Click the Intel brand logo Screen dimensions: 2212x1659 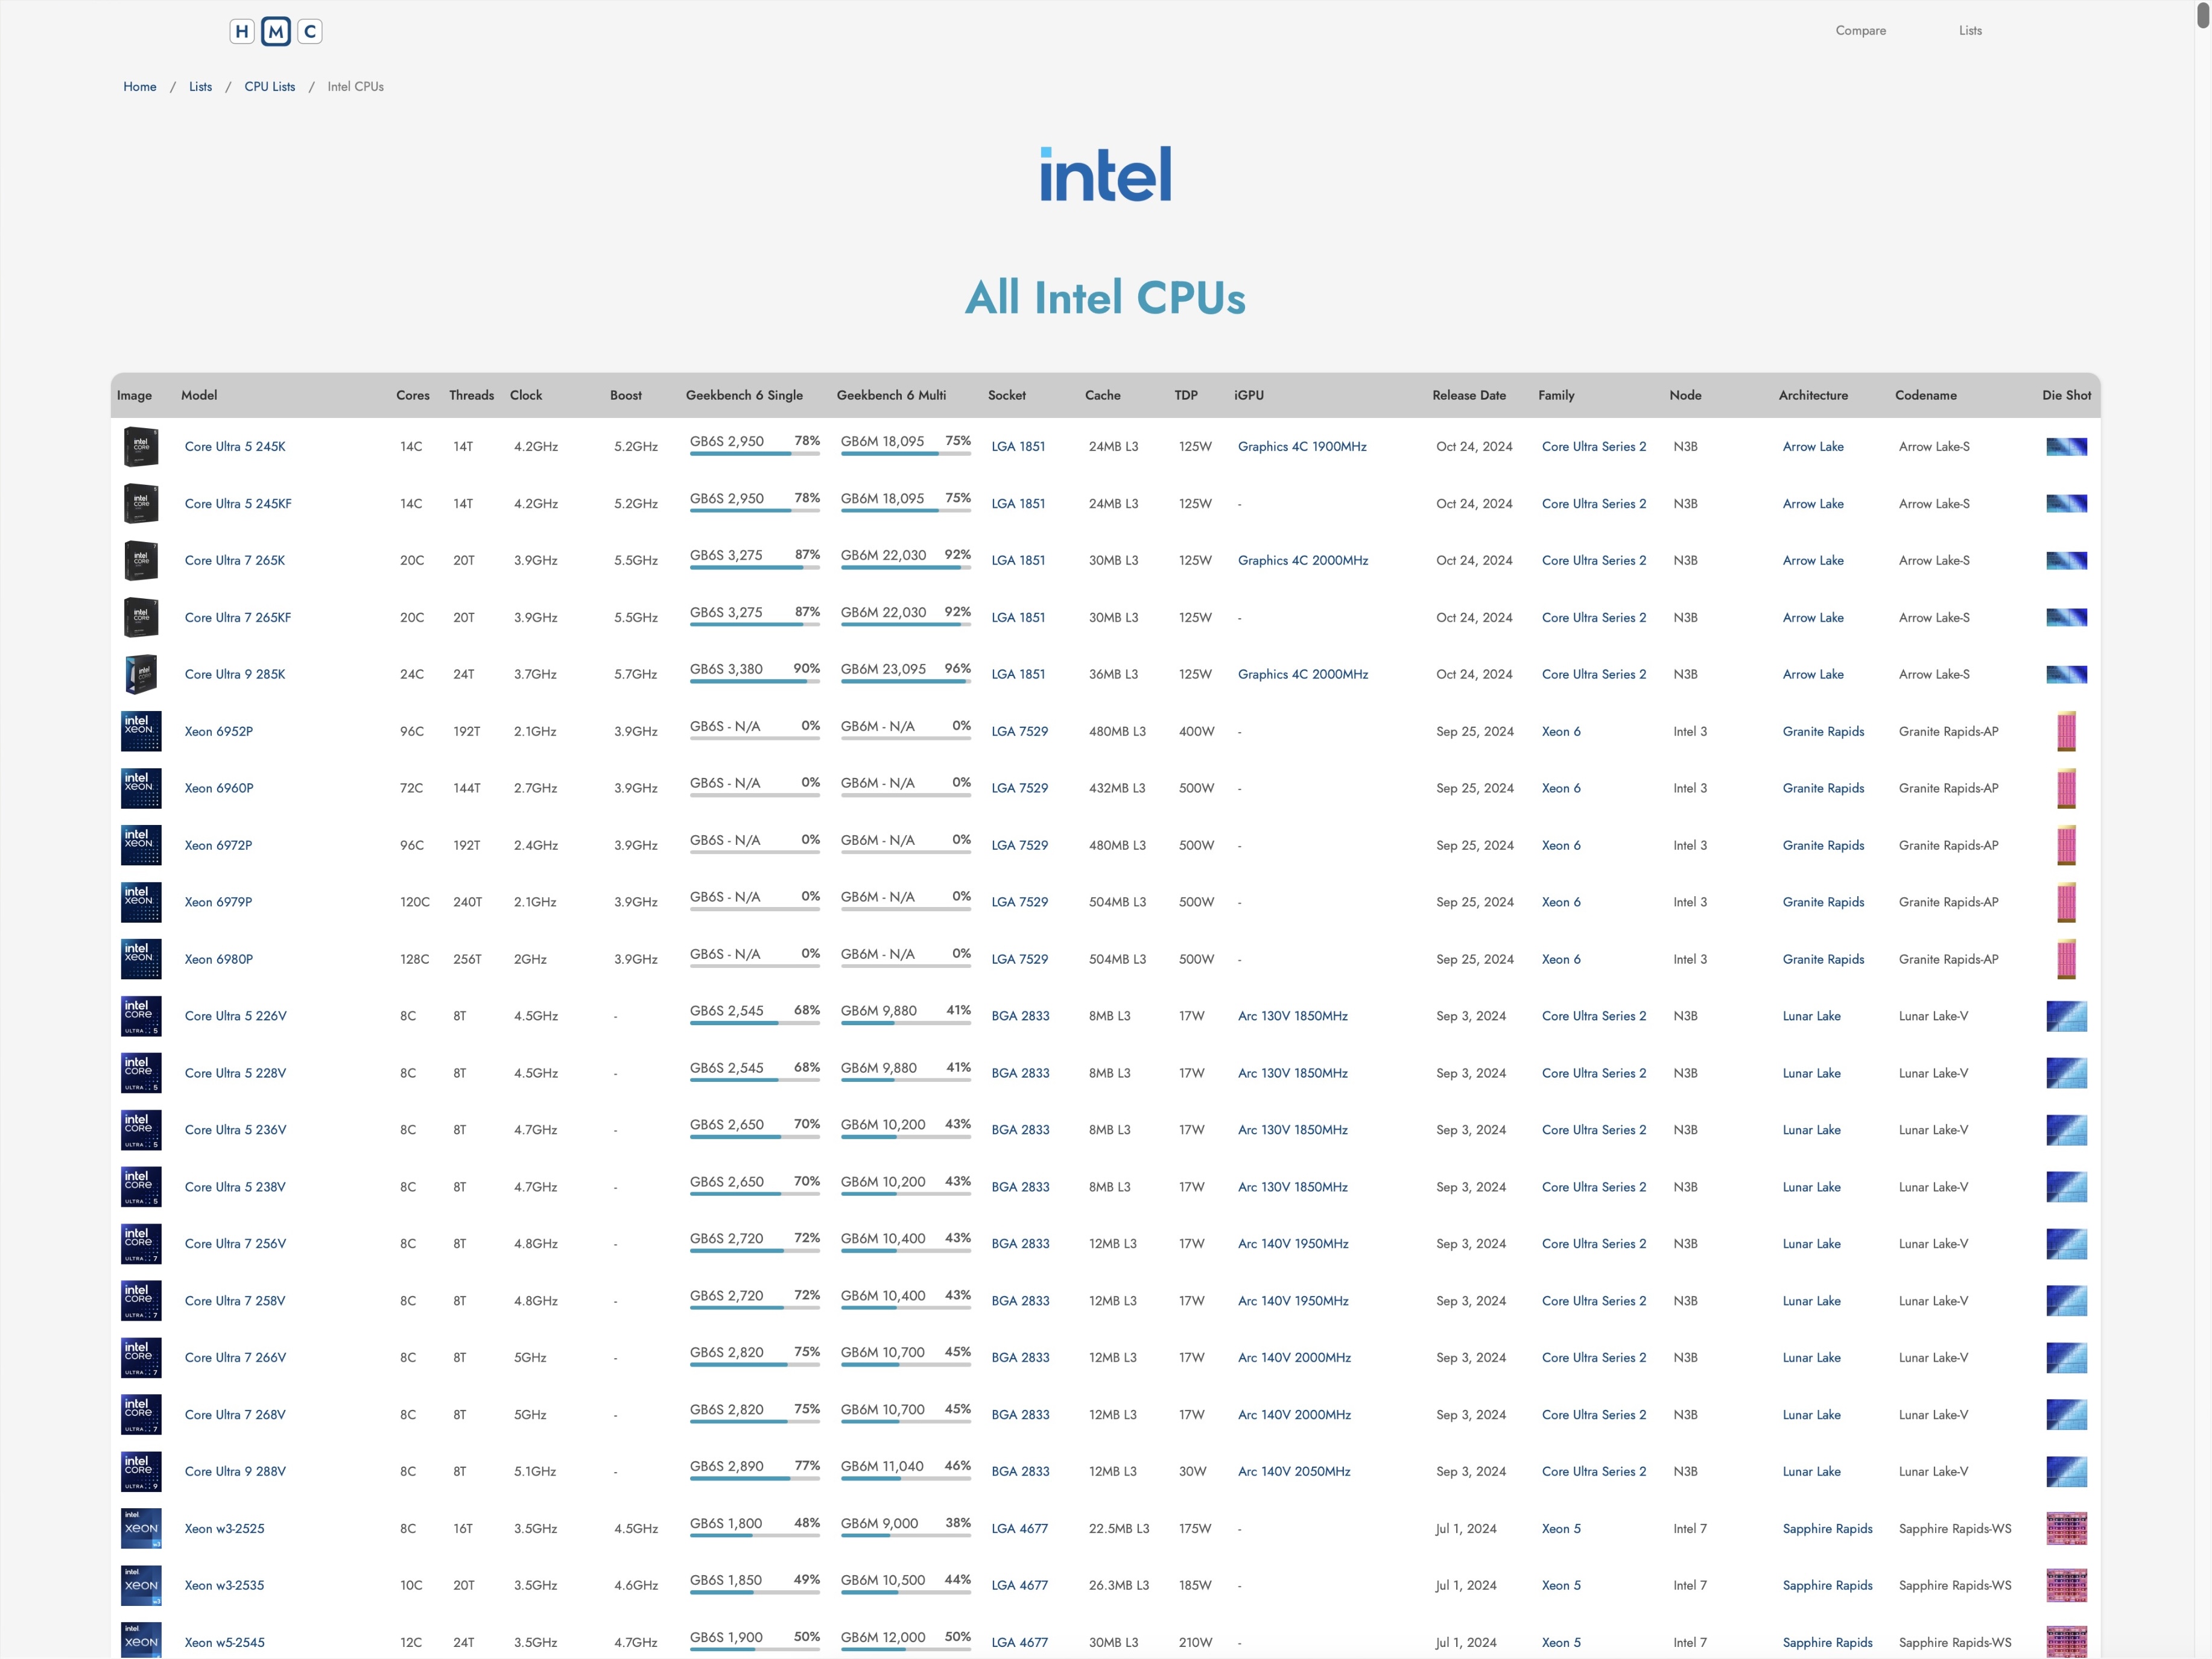click(x=1105, y=174)
